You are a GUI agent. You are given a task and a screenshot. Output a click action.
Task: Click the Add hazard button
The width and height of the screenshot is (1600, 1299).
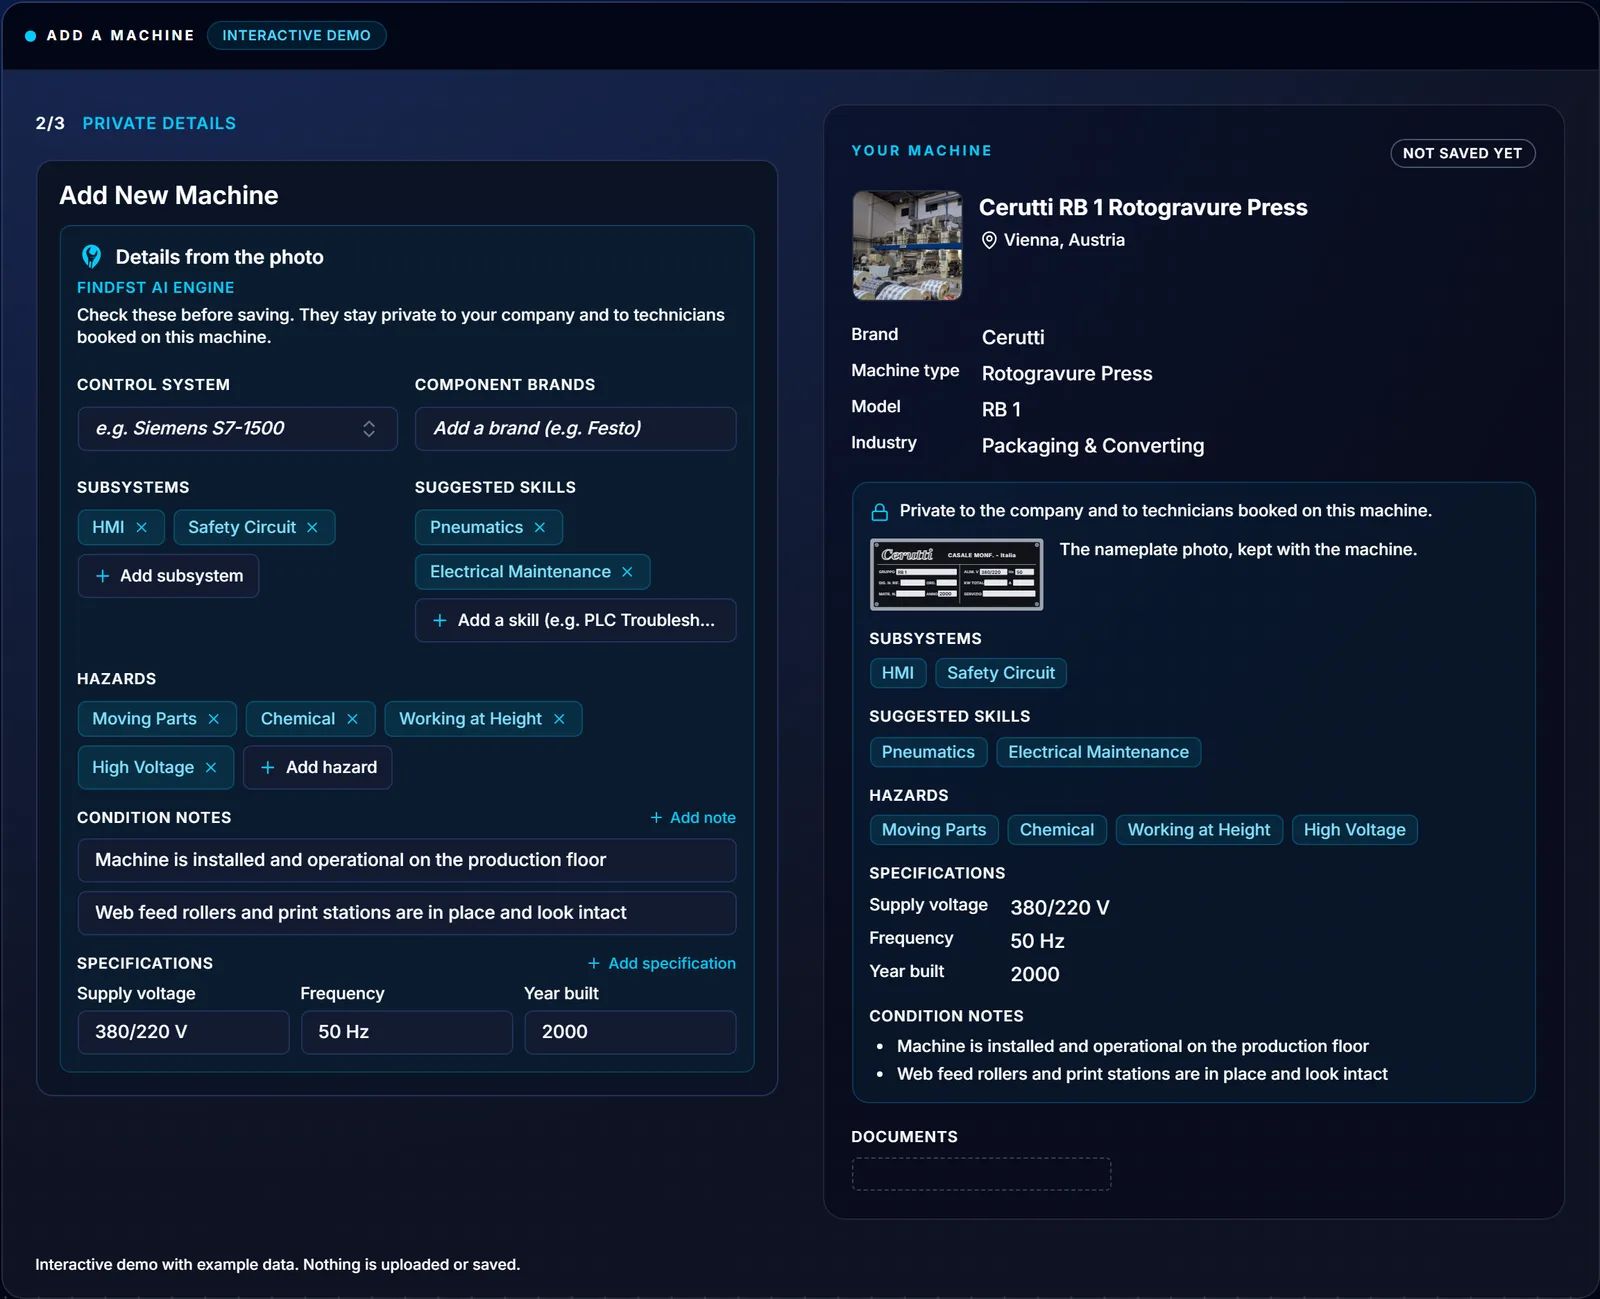point(318,768)
